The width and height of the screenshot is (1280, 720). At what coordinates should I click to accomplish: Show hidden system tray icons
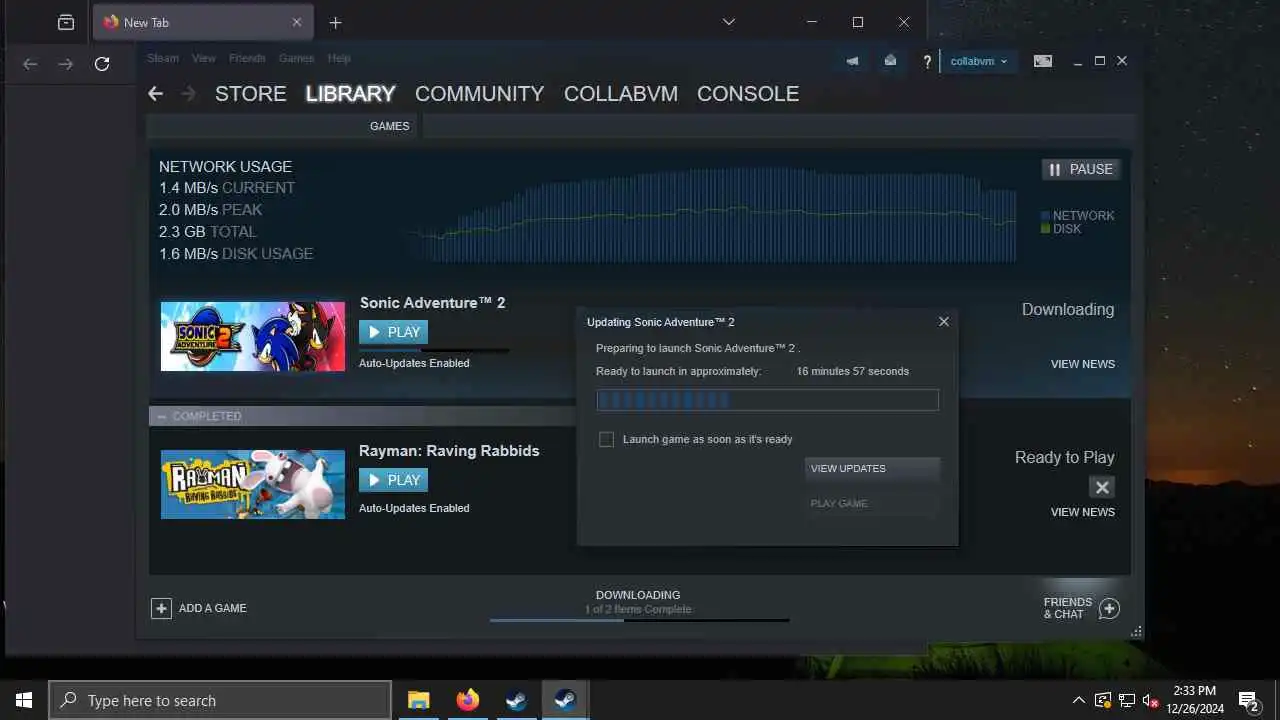click(x=1078, y=700)
